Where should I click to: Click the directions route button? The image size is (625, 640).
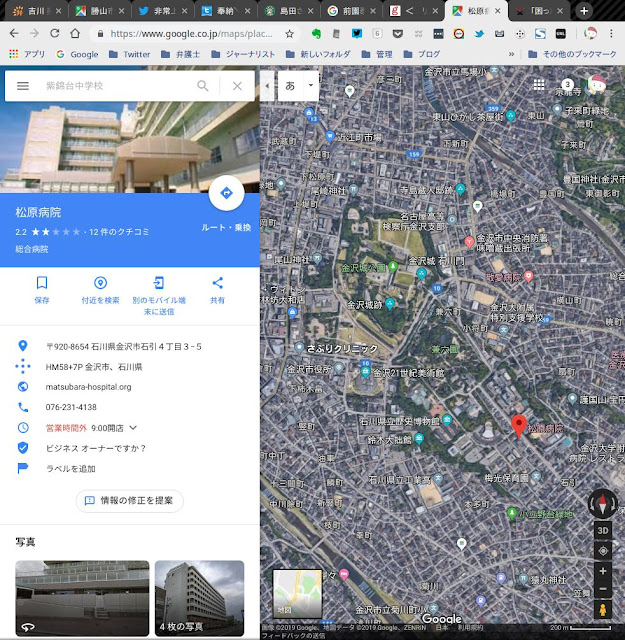click(227, 193)
